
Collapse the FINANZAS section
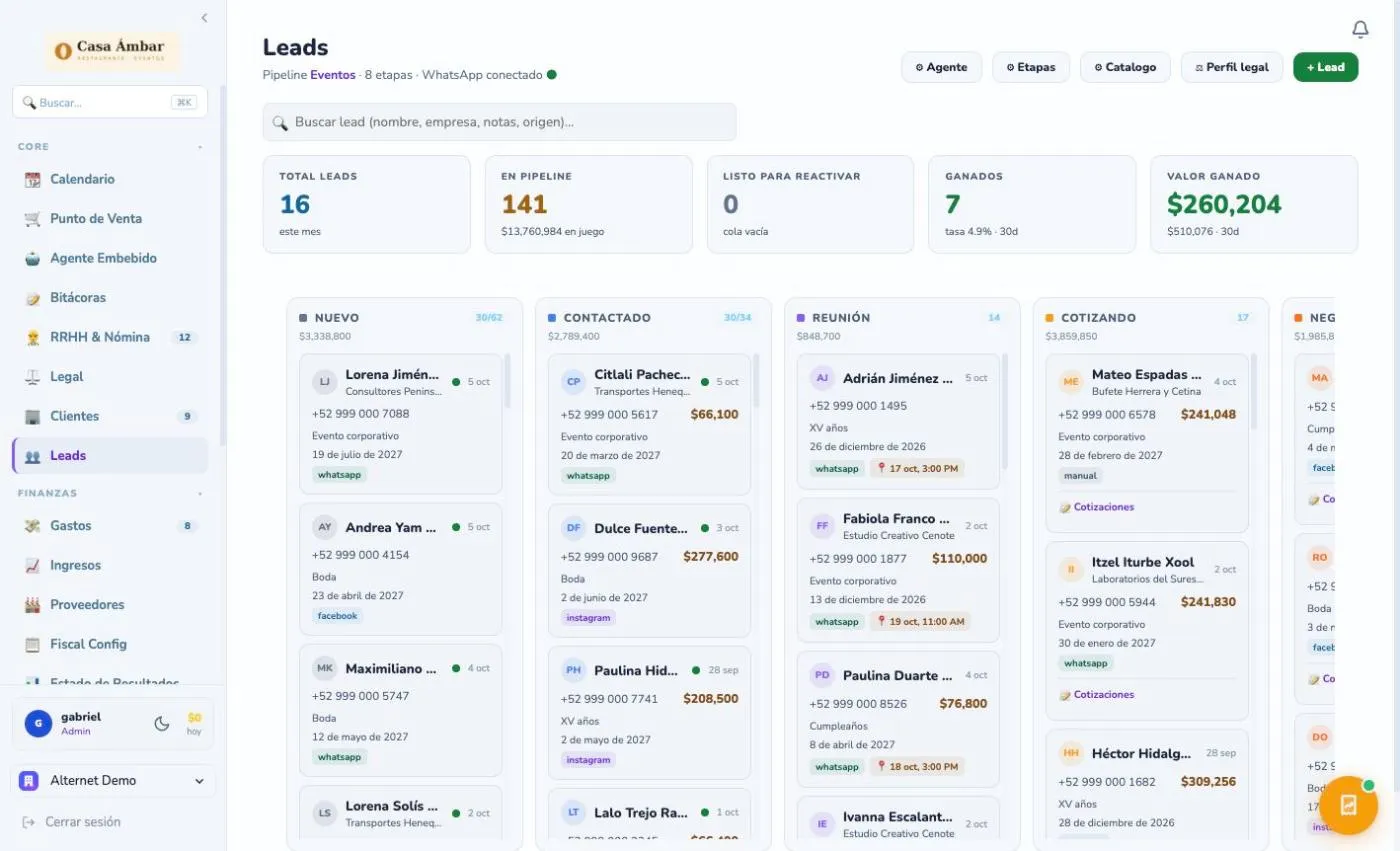199,493
